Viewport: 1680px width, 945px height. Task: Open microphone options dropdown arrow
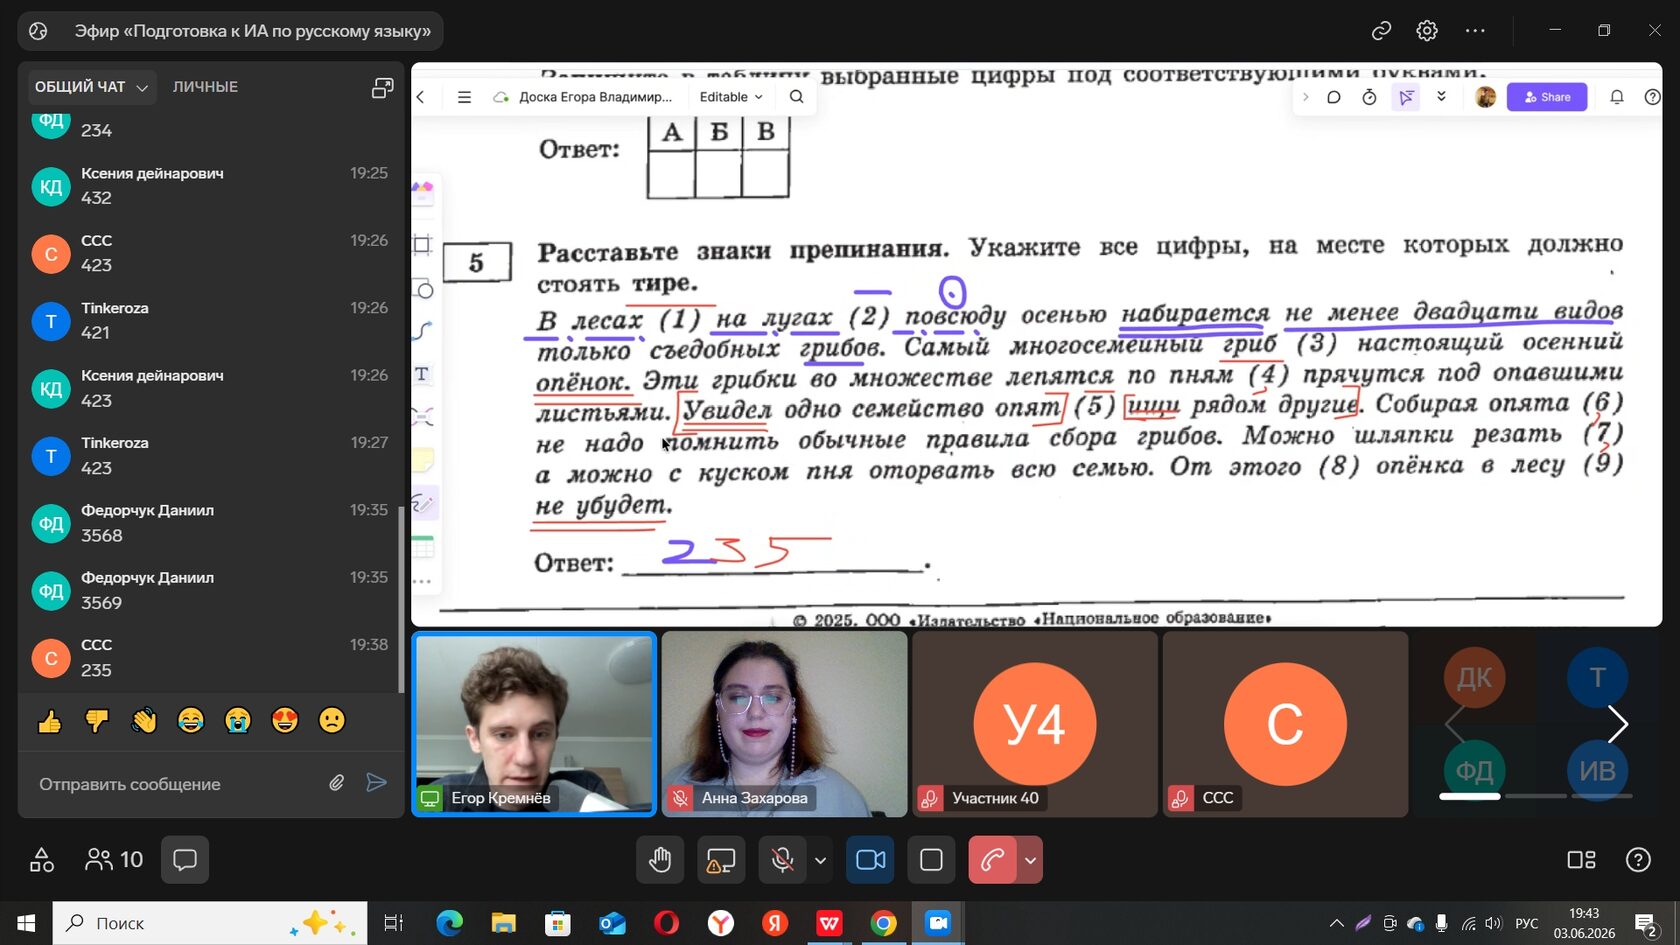point(820,860)
